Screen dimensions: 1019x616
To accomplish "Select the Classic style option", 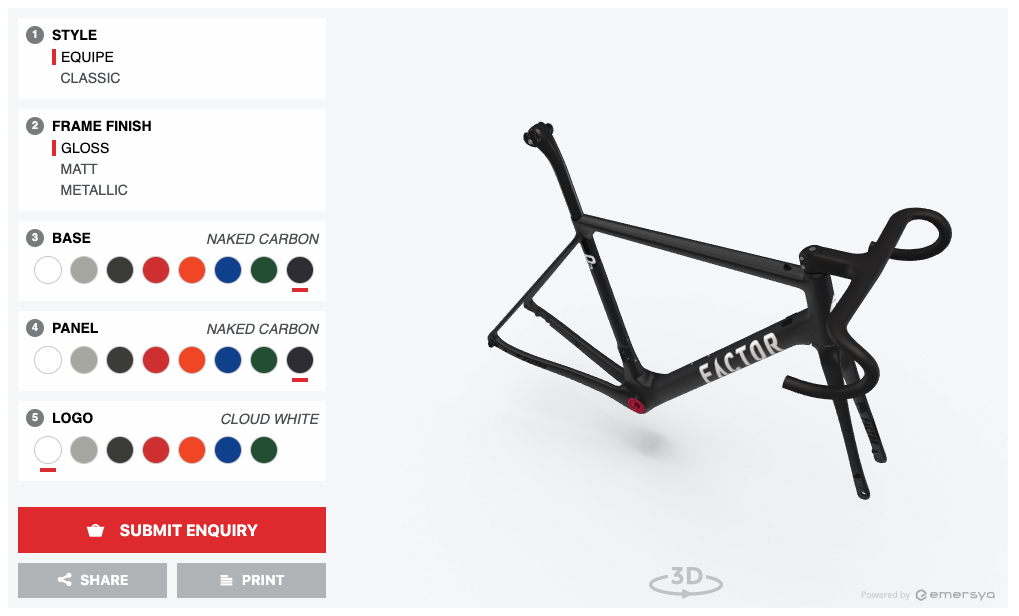I will [90, 78].
